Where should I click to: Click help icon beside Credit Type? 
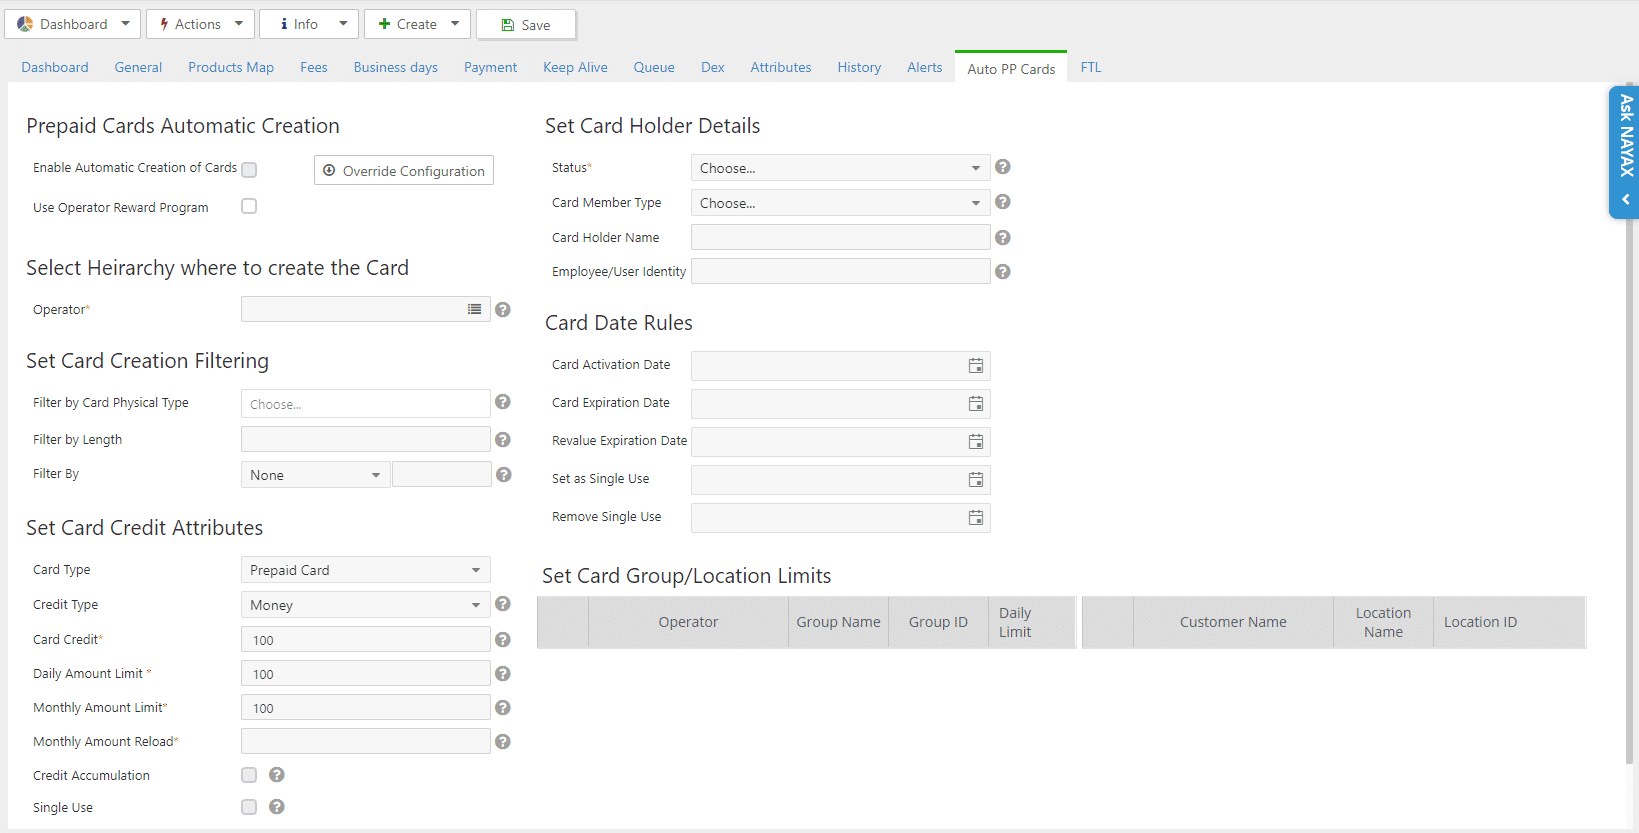point(503,604)
